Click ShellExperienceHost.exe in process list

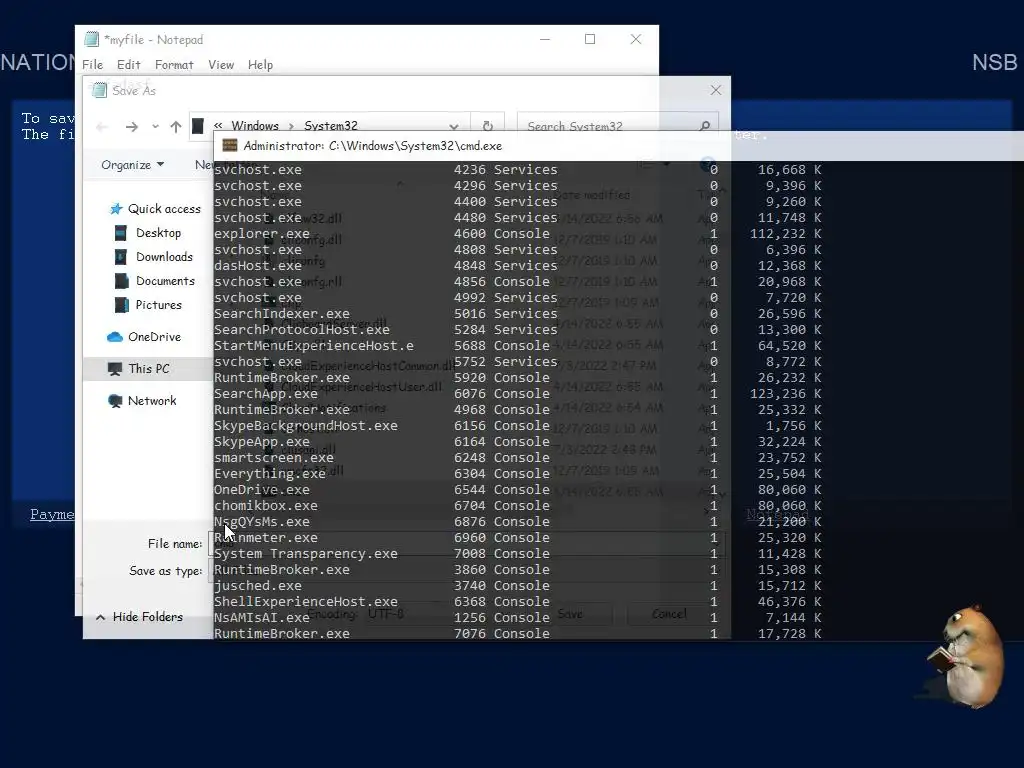[x=306, y=601]
